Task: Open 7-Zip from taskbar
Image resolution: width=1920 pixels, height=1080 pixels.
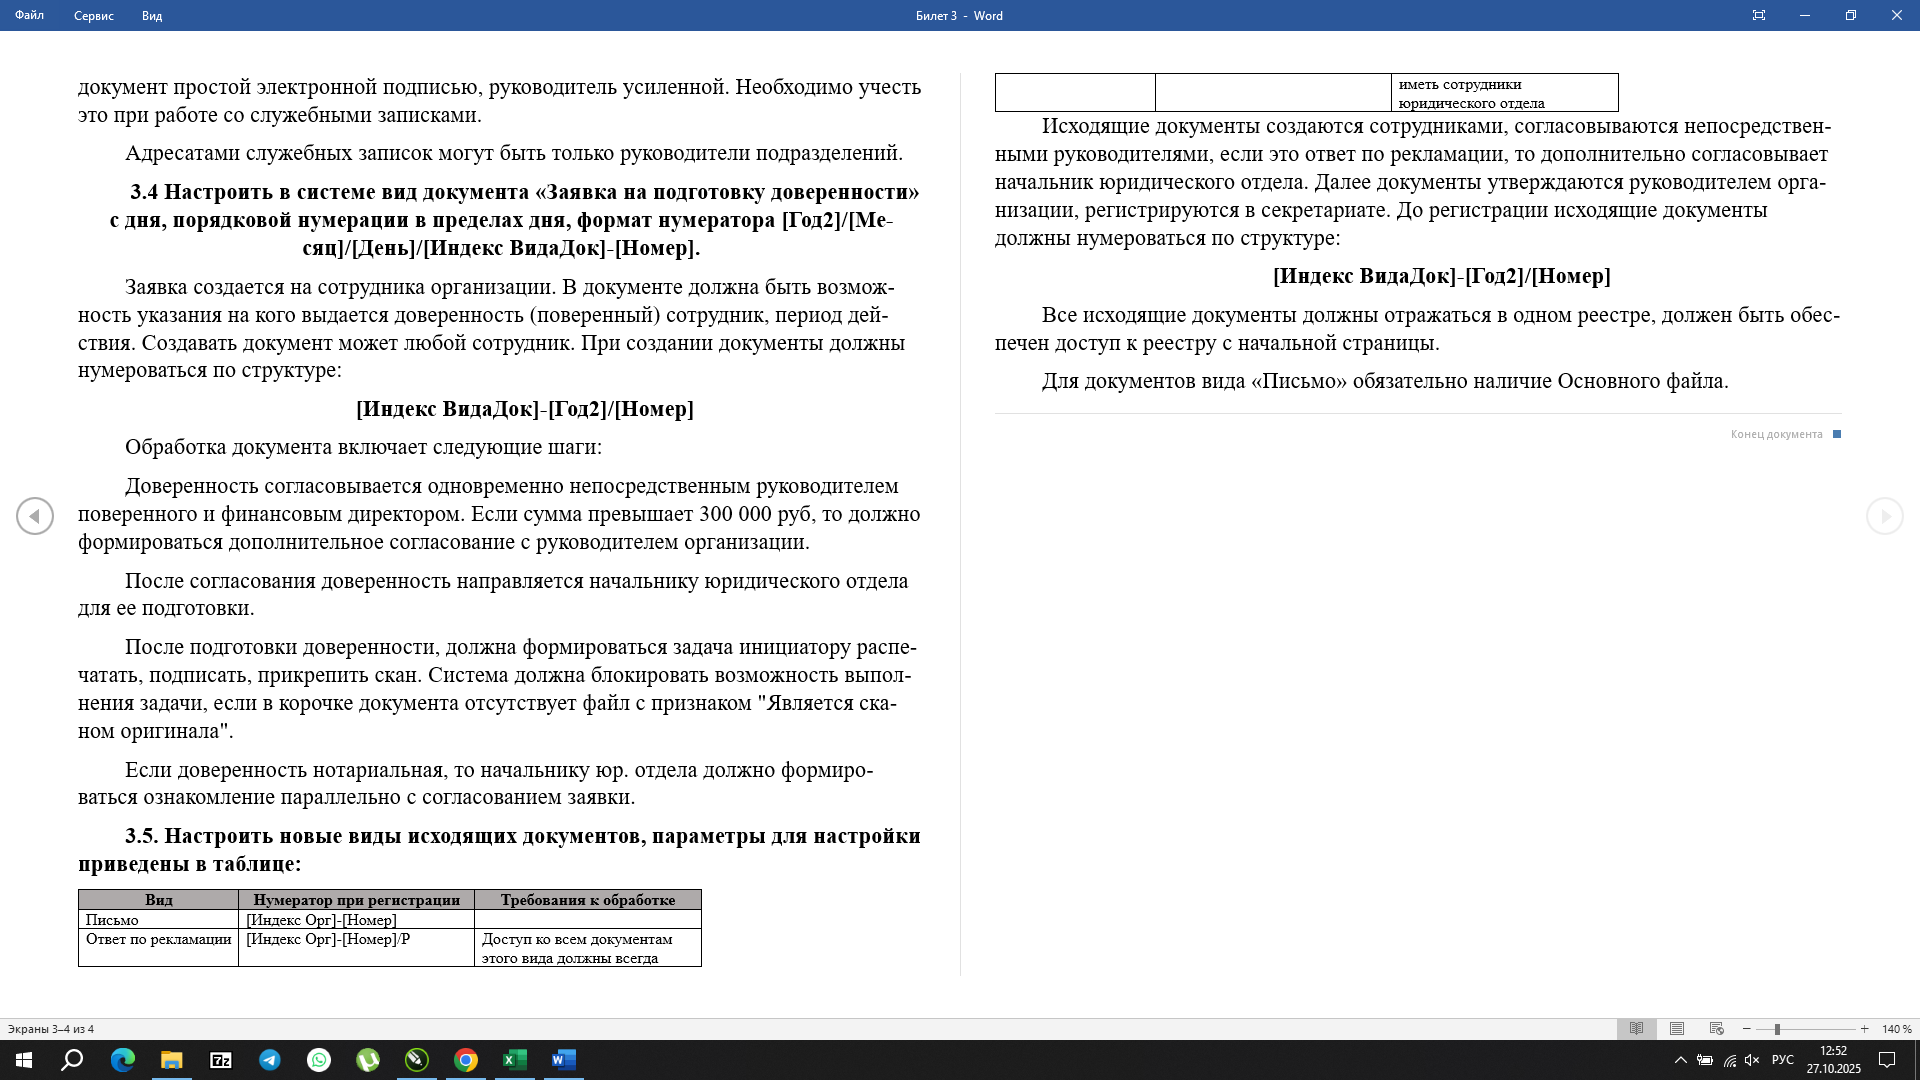Action: click(221, 1060)
